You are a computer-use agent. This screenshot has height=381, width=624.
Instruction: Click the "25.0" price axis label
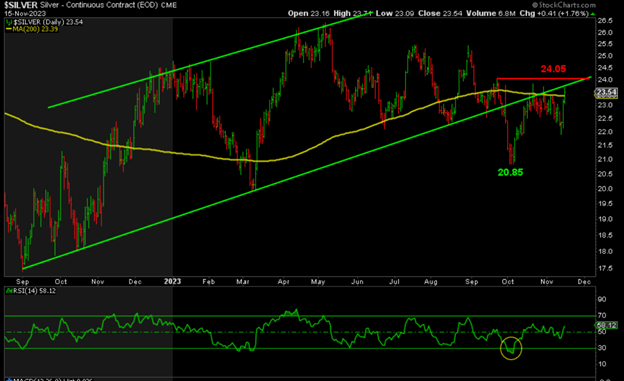[605, 56]
